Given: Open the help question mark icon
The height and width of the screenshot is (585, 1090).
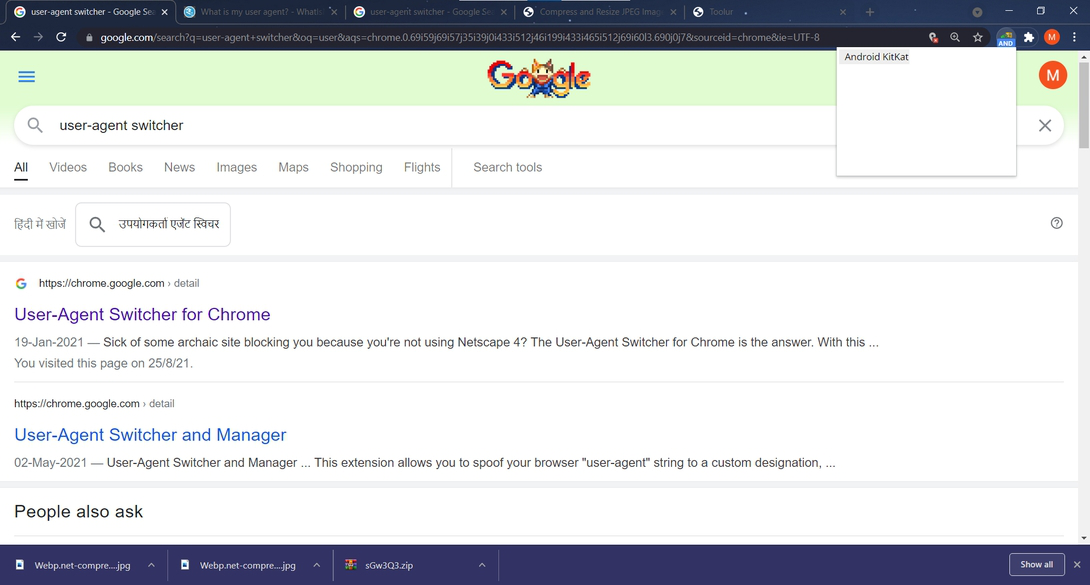Looking at the screenshot, I should [x=1057, y=223].
